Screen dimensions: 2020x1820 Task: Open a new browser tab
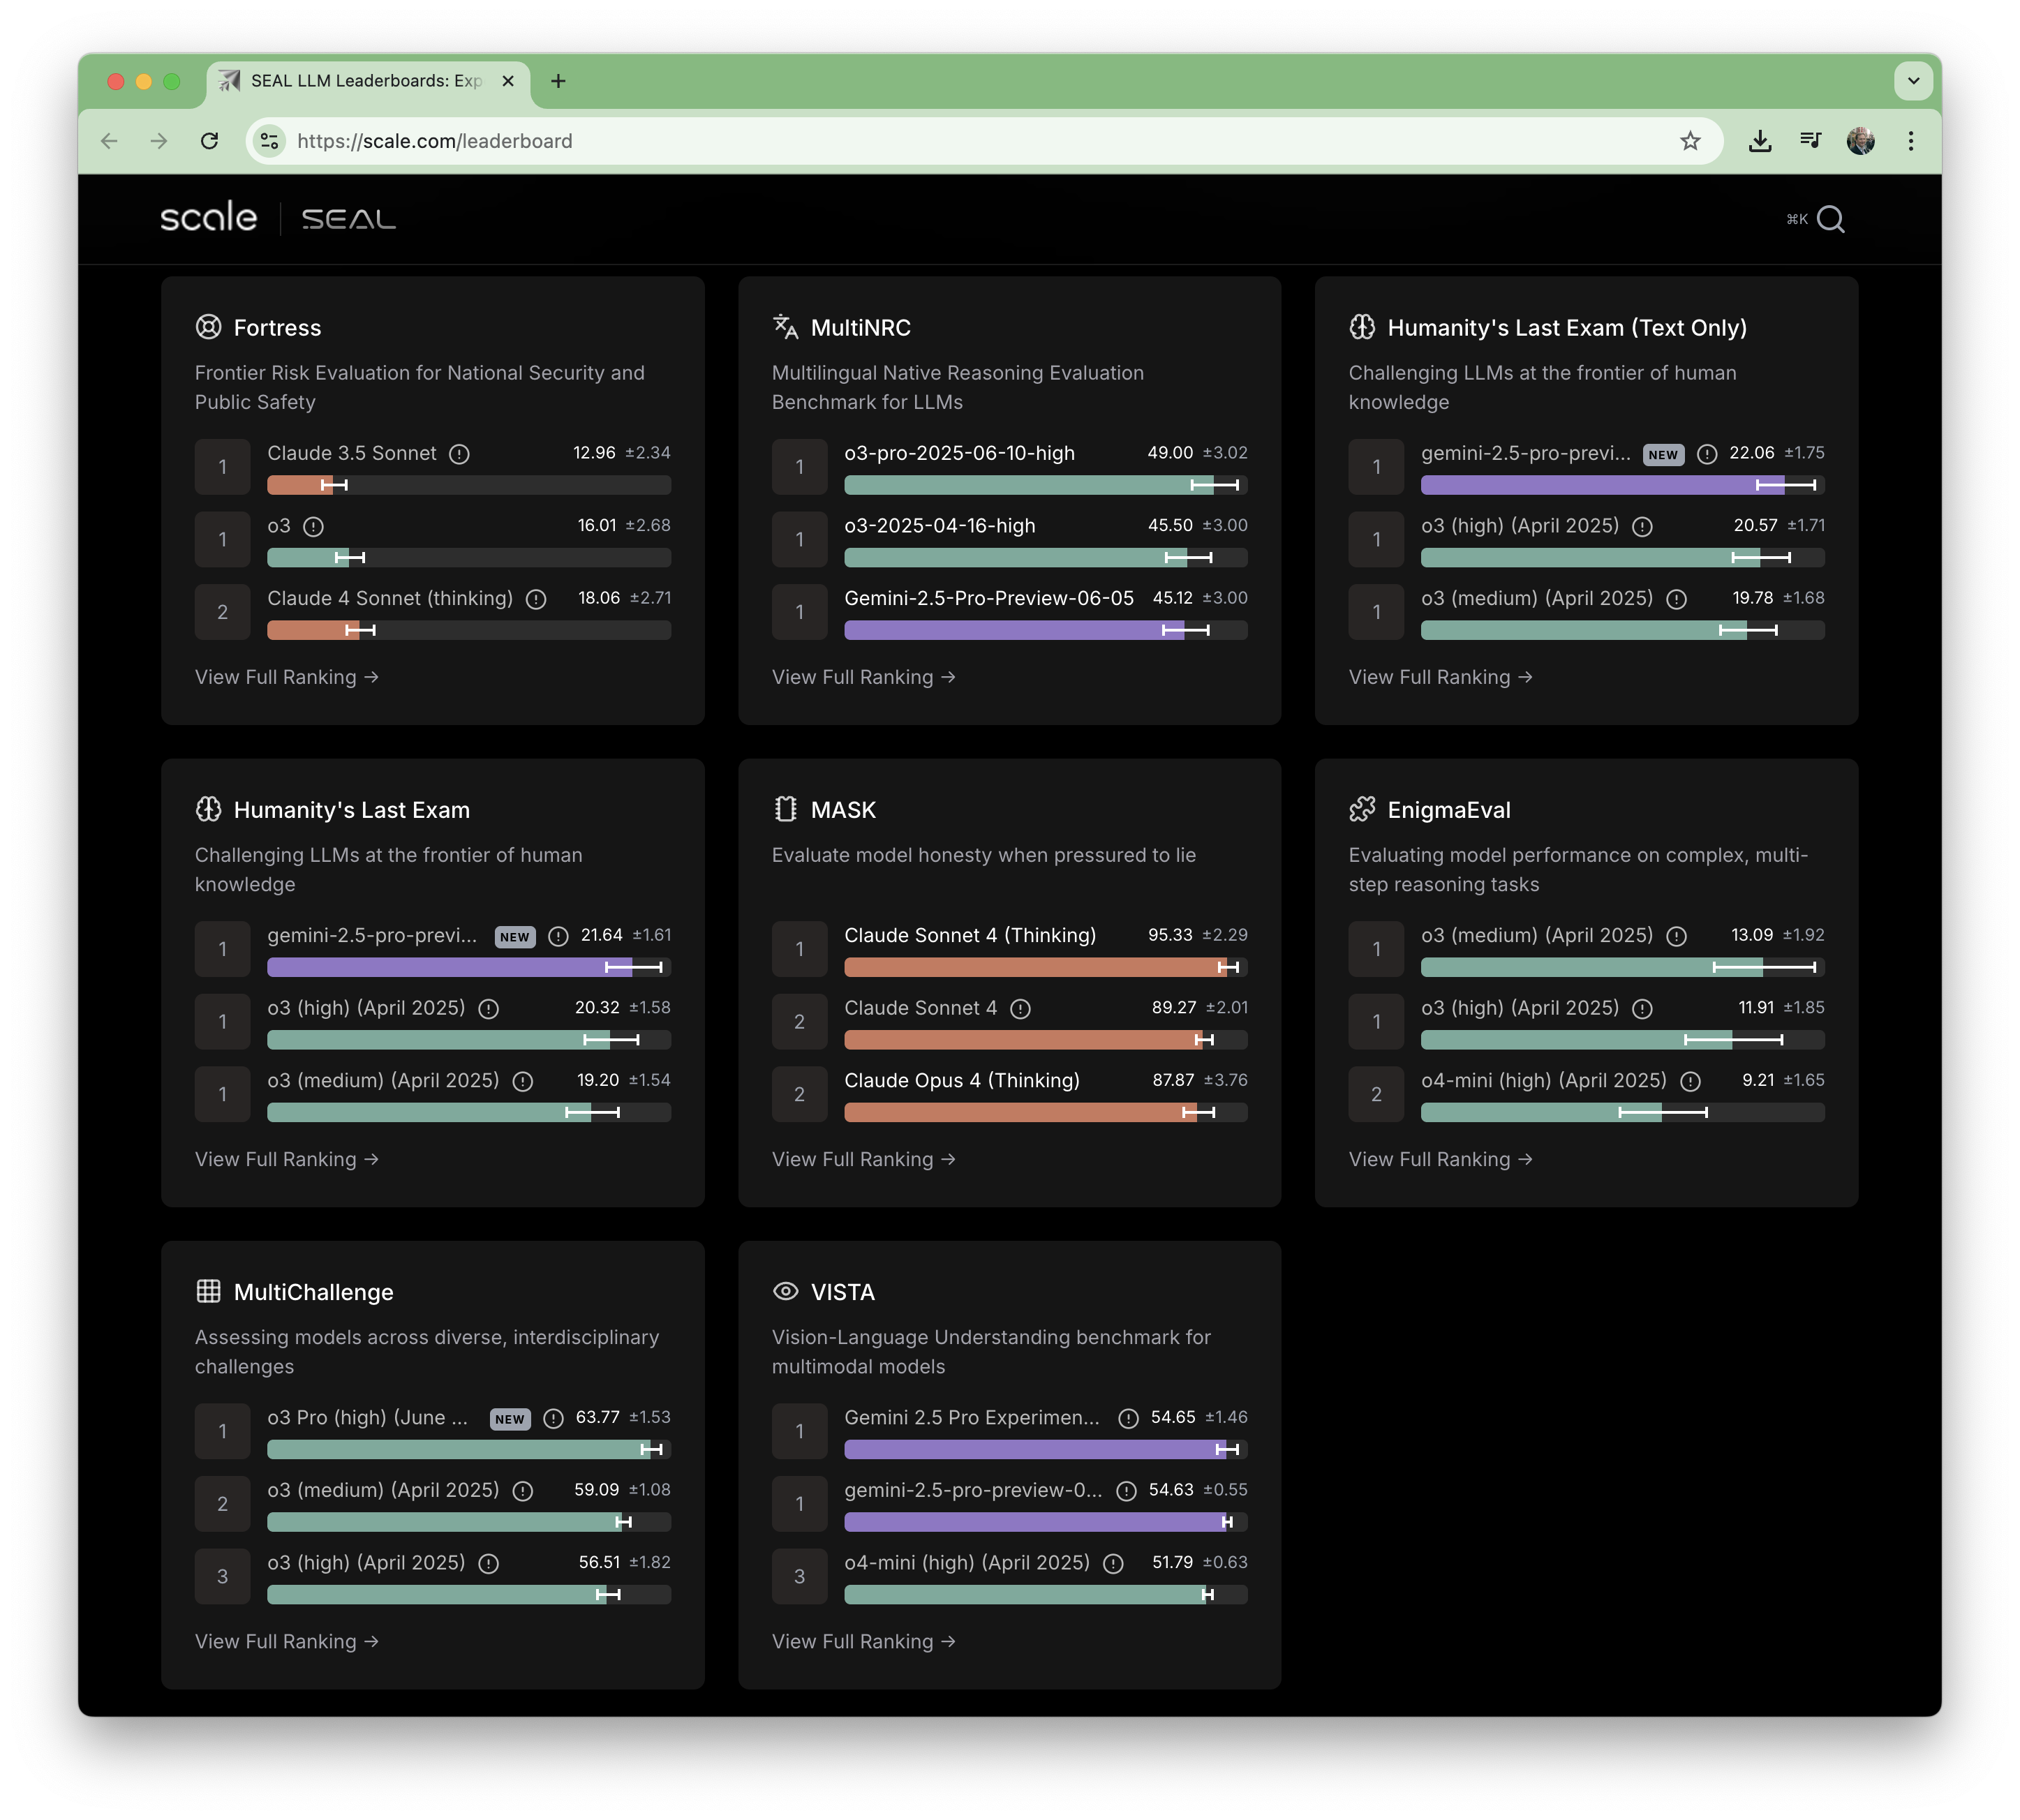tap(558, 81)
